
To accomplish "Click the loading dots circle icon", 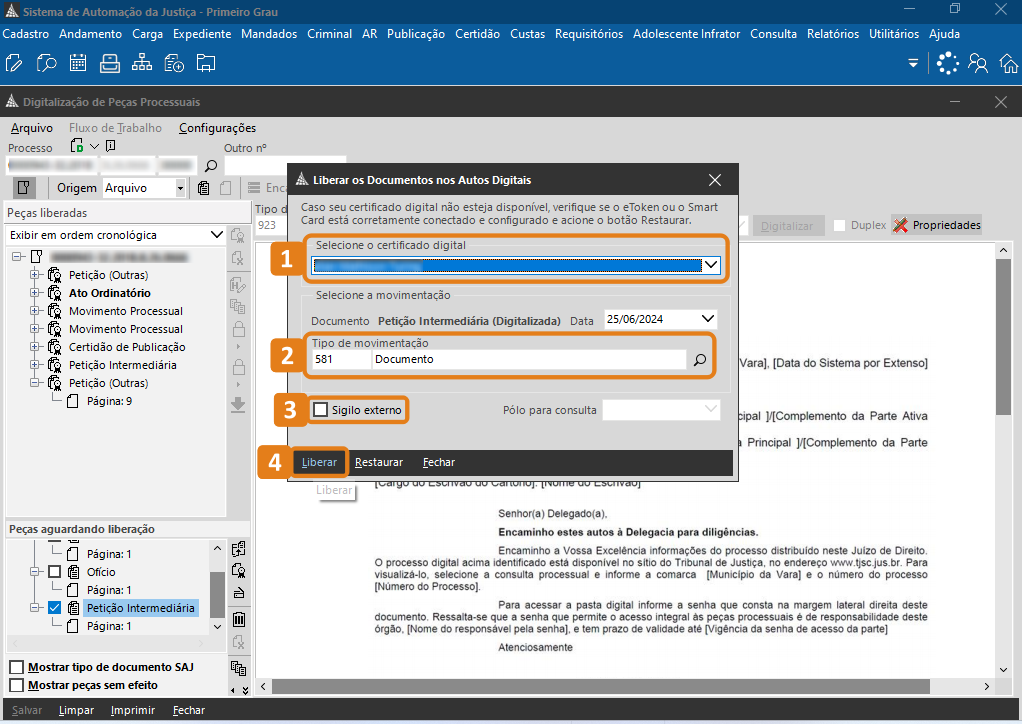I will [948, 63].
